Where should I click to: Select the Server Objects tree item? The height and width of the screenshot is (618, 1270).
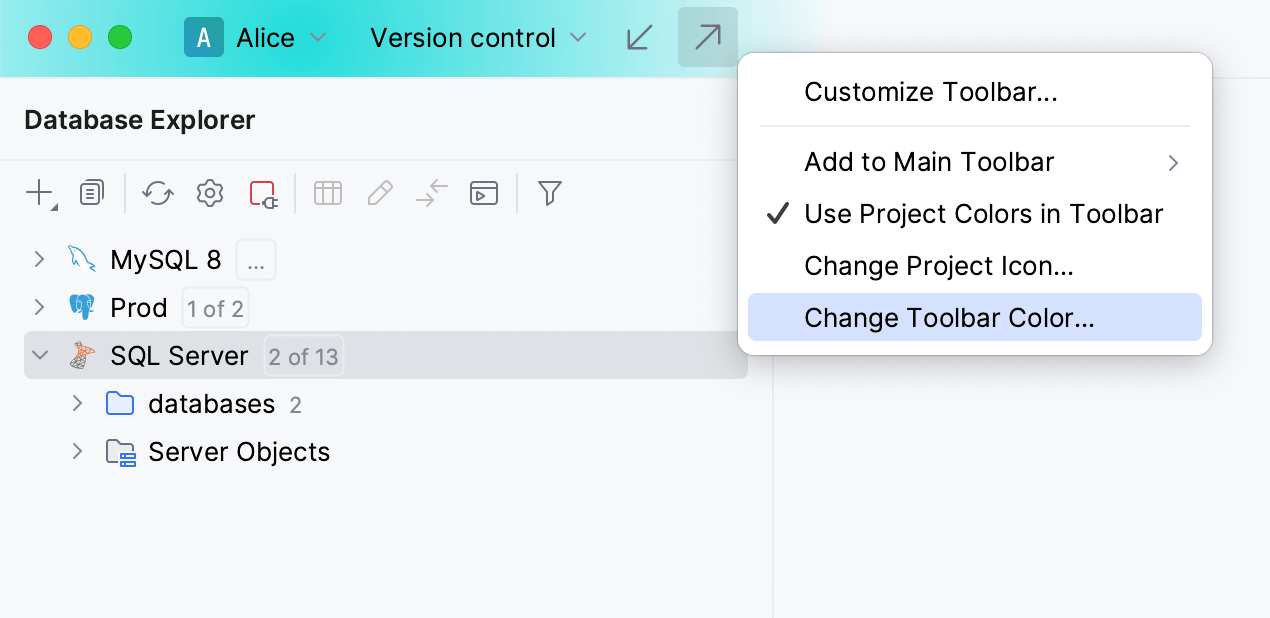coord(238,452)
